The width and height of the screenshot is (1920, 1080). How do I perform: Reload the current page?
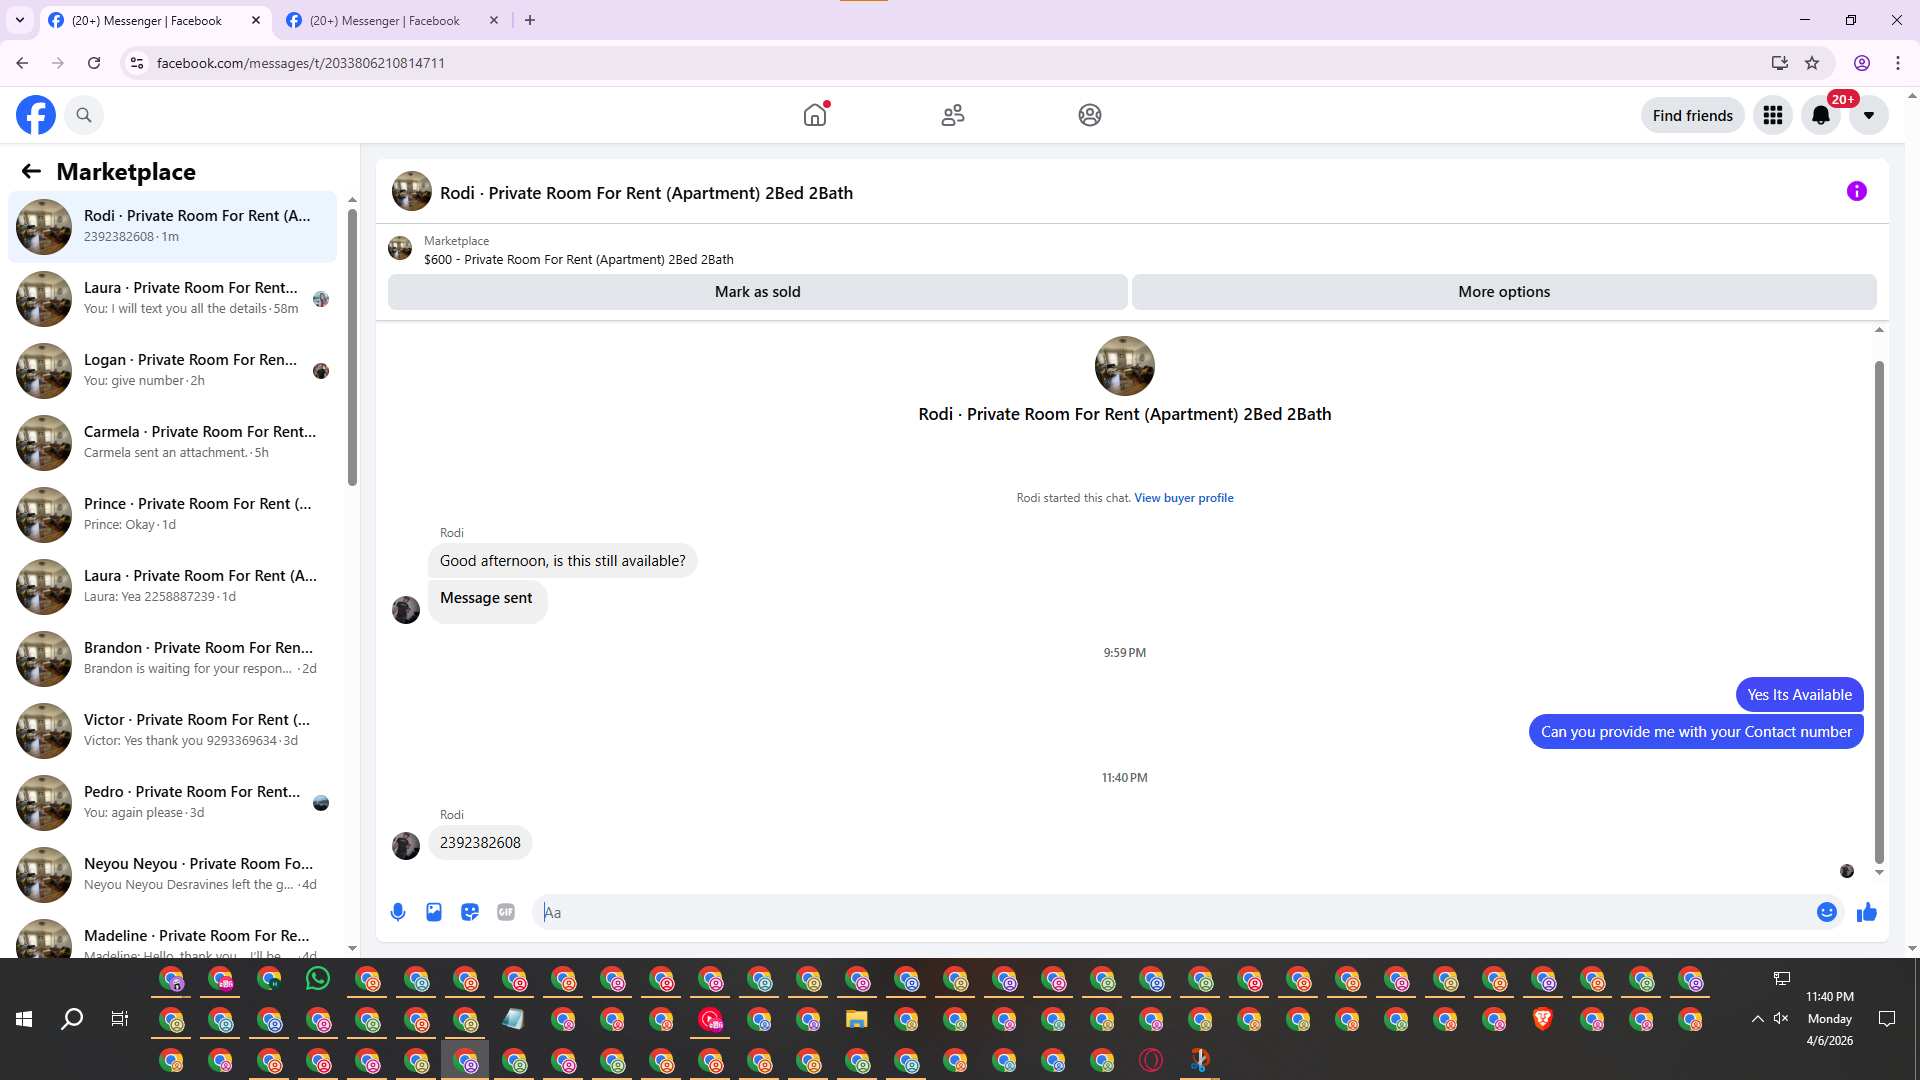coord(94,63)
